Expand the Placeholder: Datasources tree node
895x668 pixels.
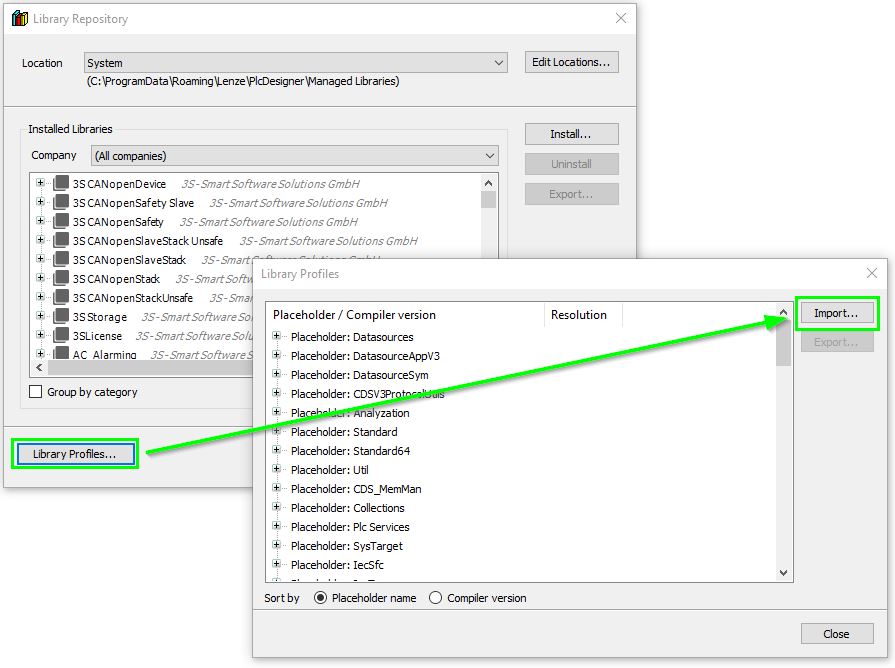tap(277, 337)
